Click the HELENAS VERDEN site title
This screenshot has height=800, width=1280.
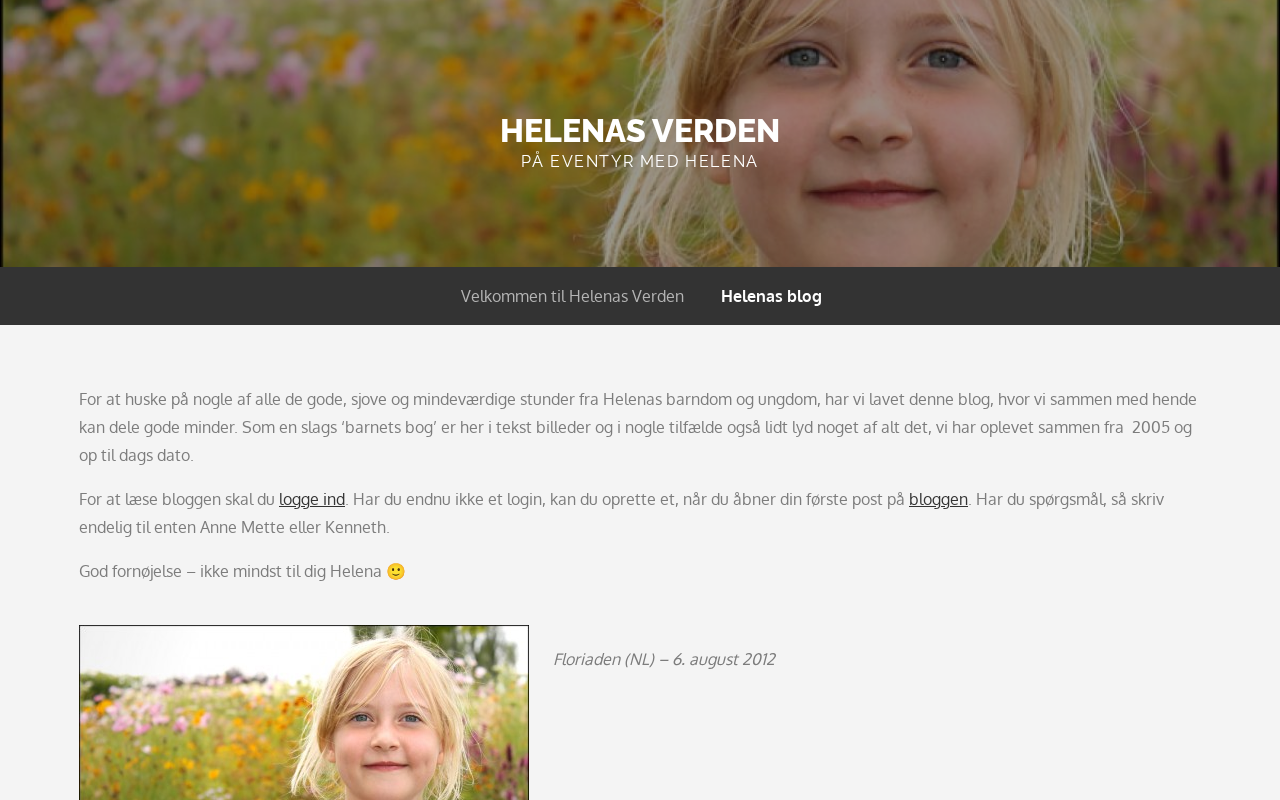click(640, 131)
